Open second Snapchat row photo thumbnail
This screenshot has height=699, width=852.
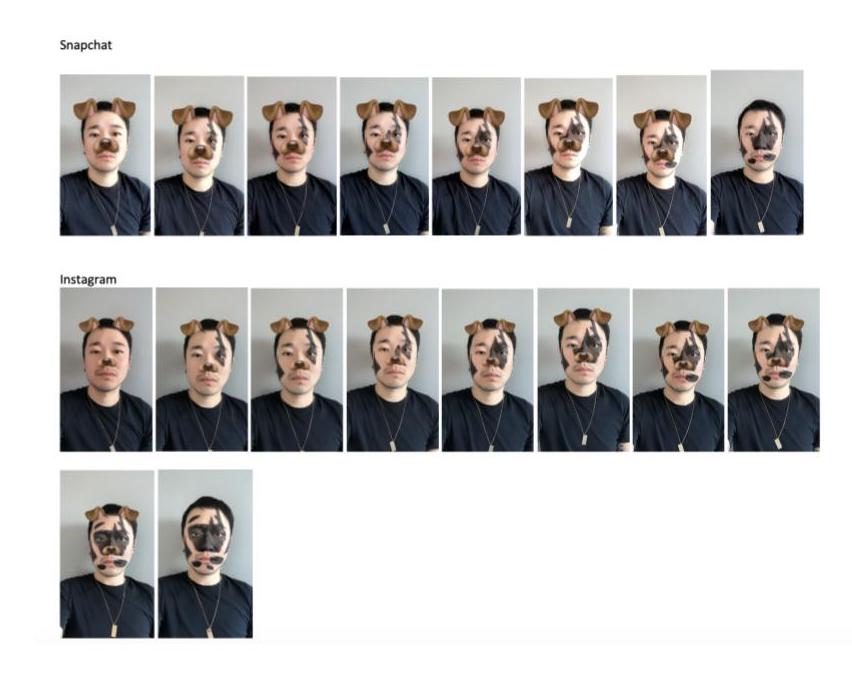199,155
